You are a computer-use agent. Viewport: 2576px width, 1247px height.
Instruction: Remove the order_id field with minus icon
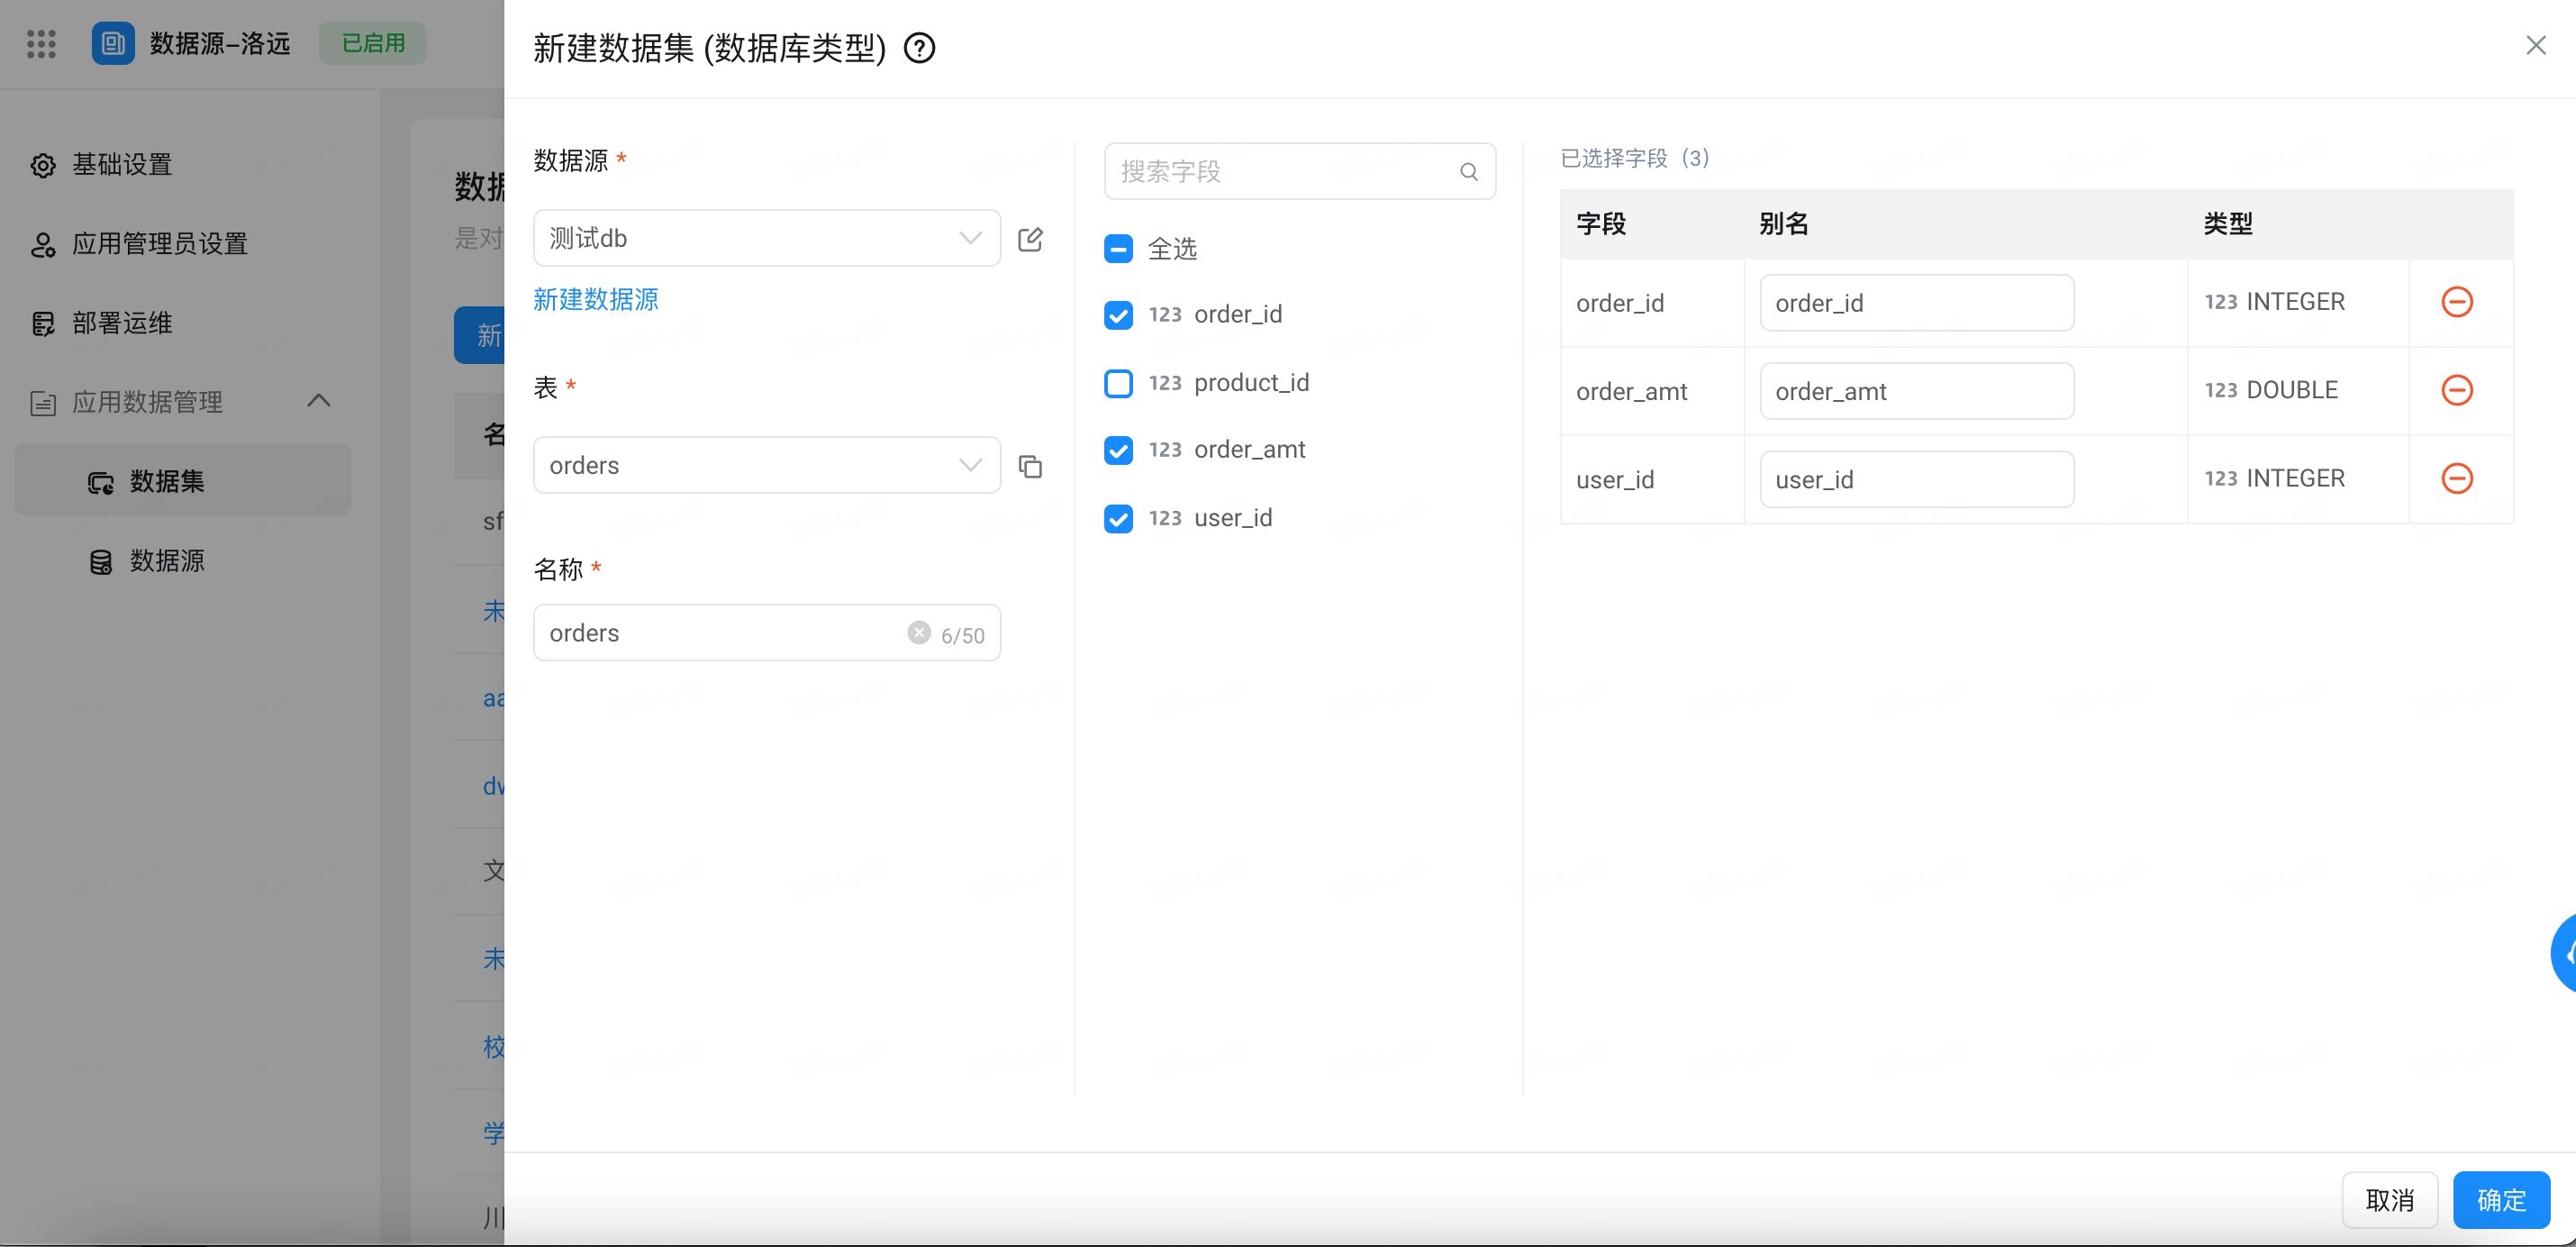coord(2457,302)
